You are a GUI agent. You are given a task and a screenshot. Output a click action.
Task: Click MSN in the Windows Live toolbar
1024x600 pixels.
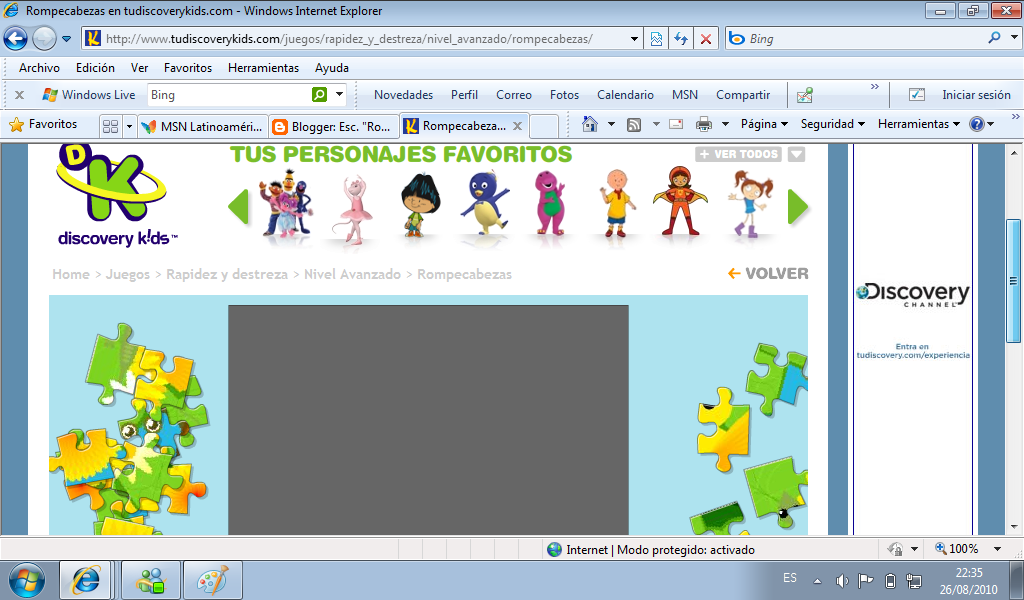(x=685, y=95)
